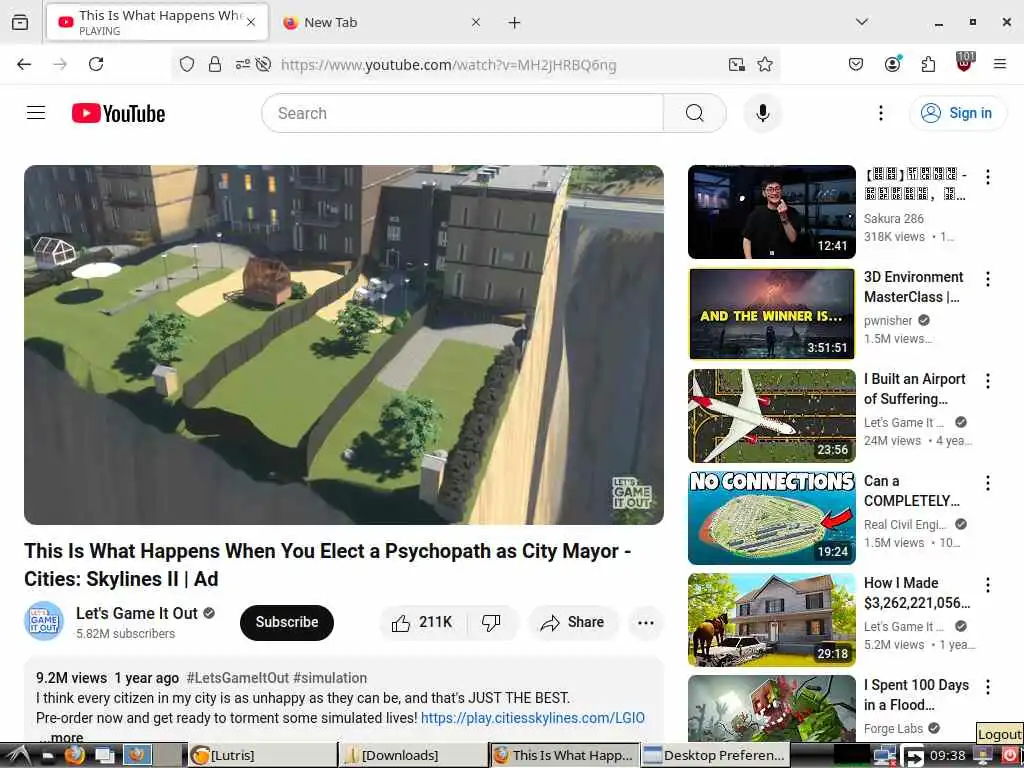Open house and horse video thumbnail

pos(771,619)
